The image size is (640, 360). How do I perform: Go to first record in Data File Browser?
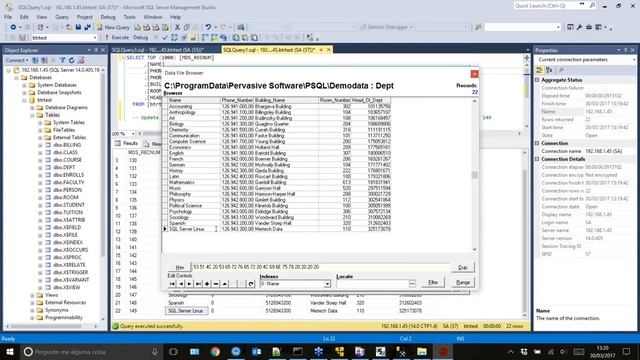172,284
